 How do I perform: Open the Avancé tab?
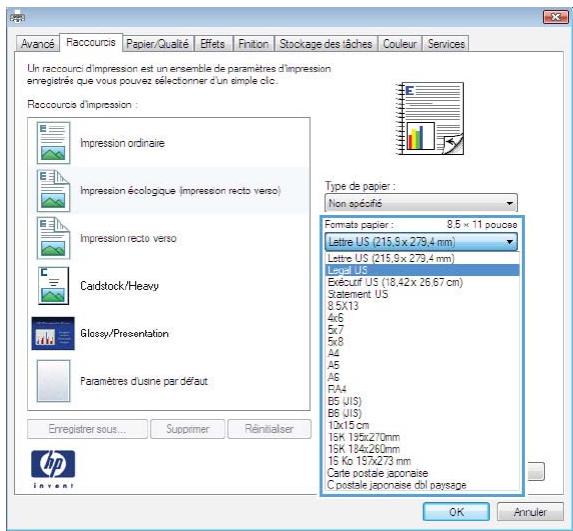tap(38, 44)
